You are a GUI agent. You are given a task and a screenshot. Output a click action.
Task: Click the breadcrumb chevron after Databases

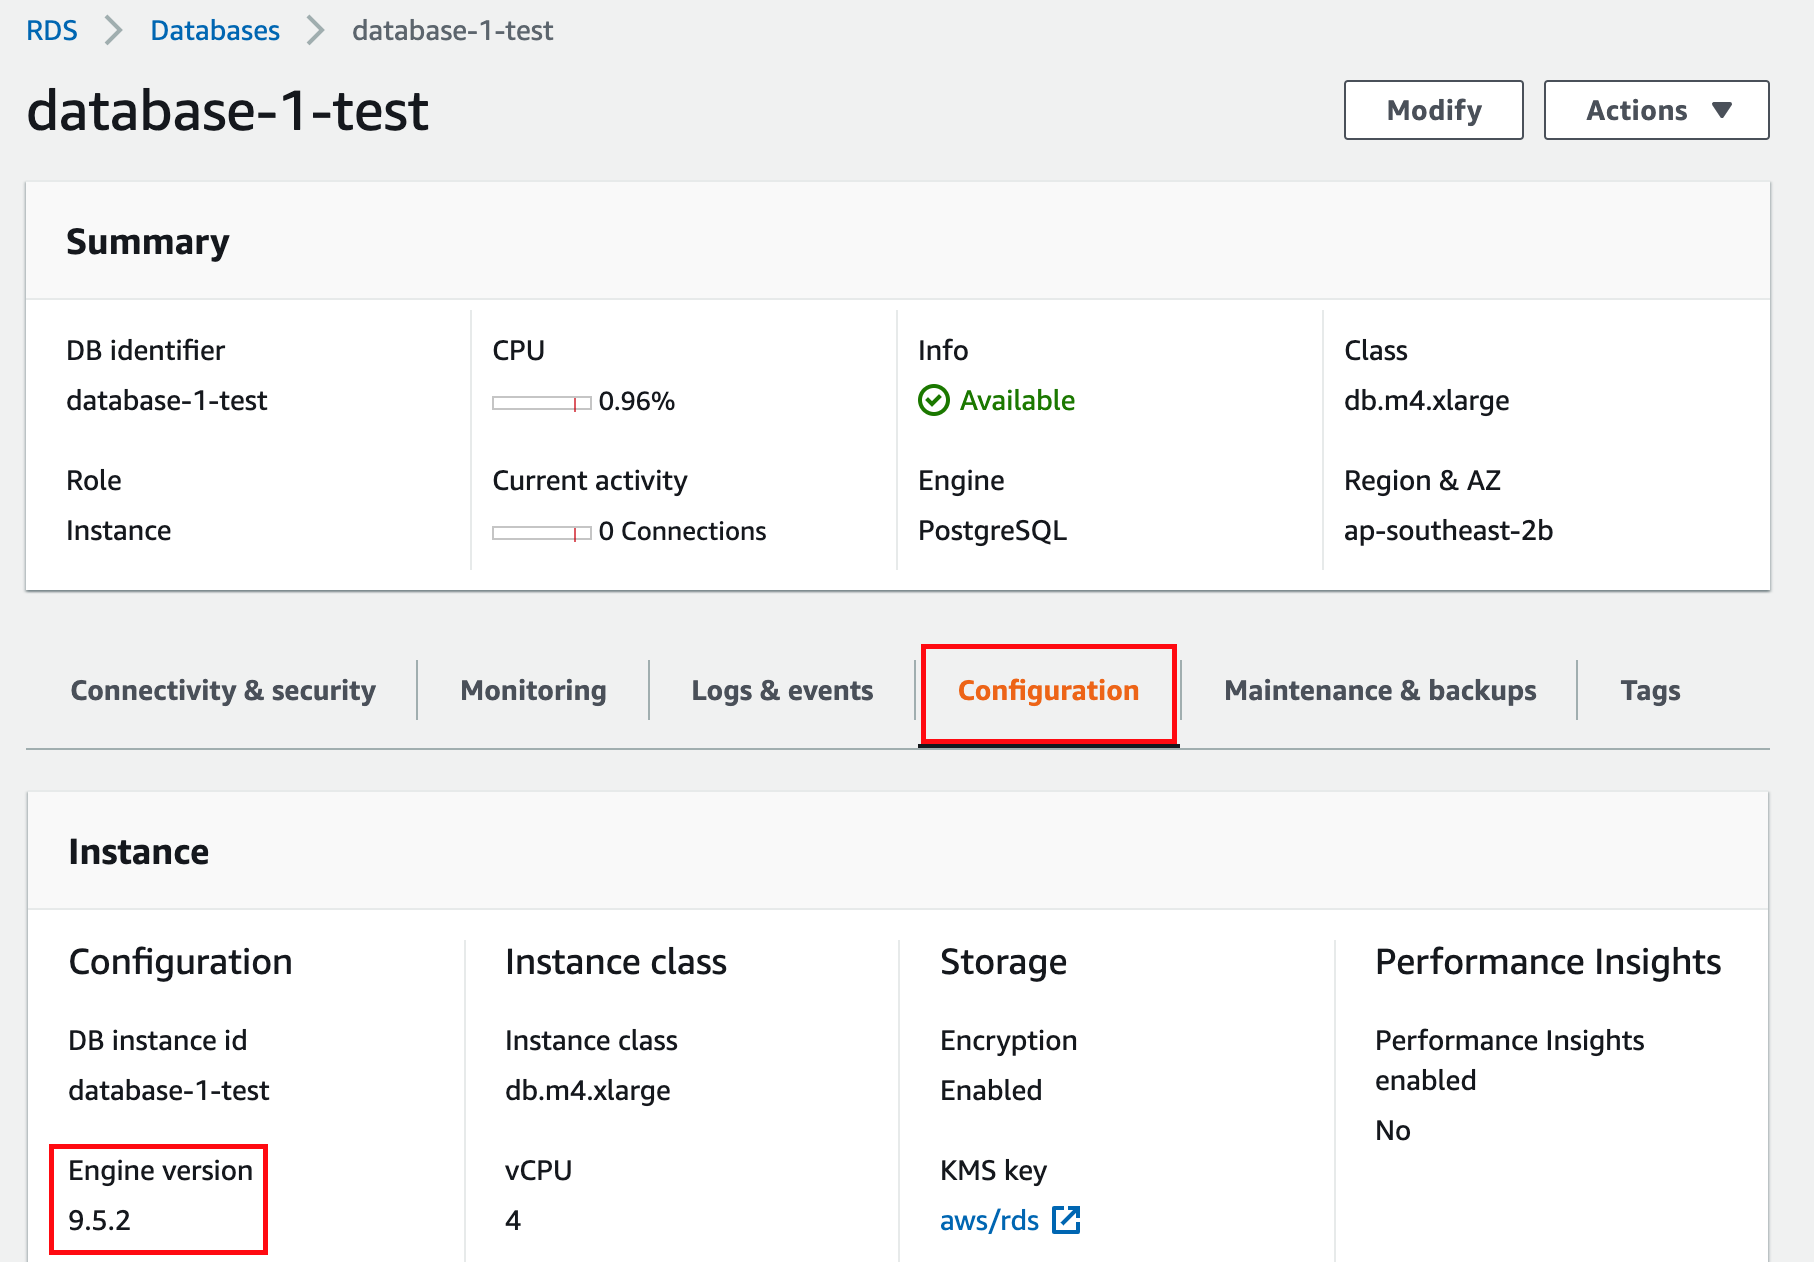316,31
